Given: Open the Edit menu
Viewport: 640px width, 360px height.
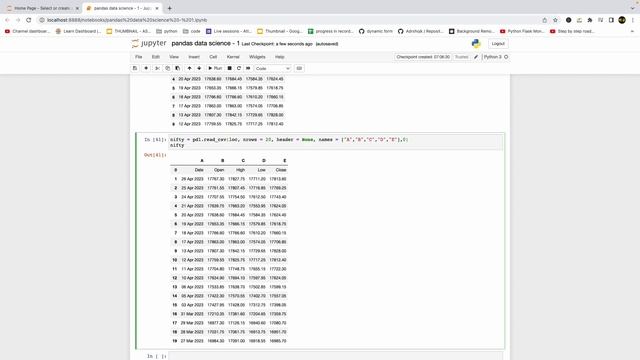Looking at the screenshot, I should (156, 57).
